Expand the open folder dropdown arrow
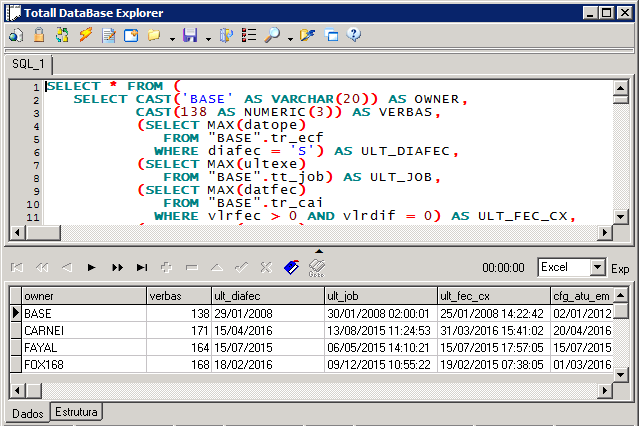 pos(172,39)
